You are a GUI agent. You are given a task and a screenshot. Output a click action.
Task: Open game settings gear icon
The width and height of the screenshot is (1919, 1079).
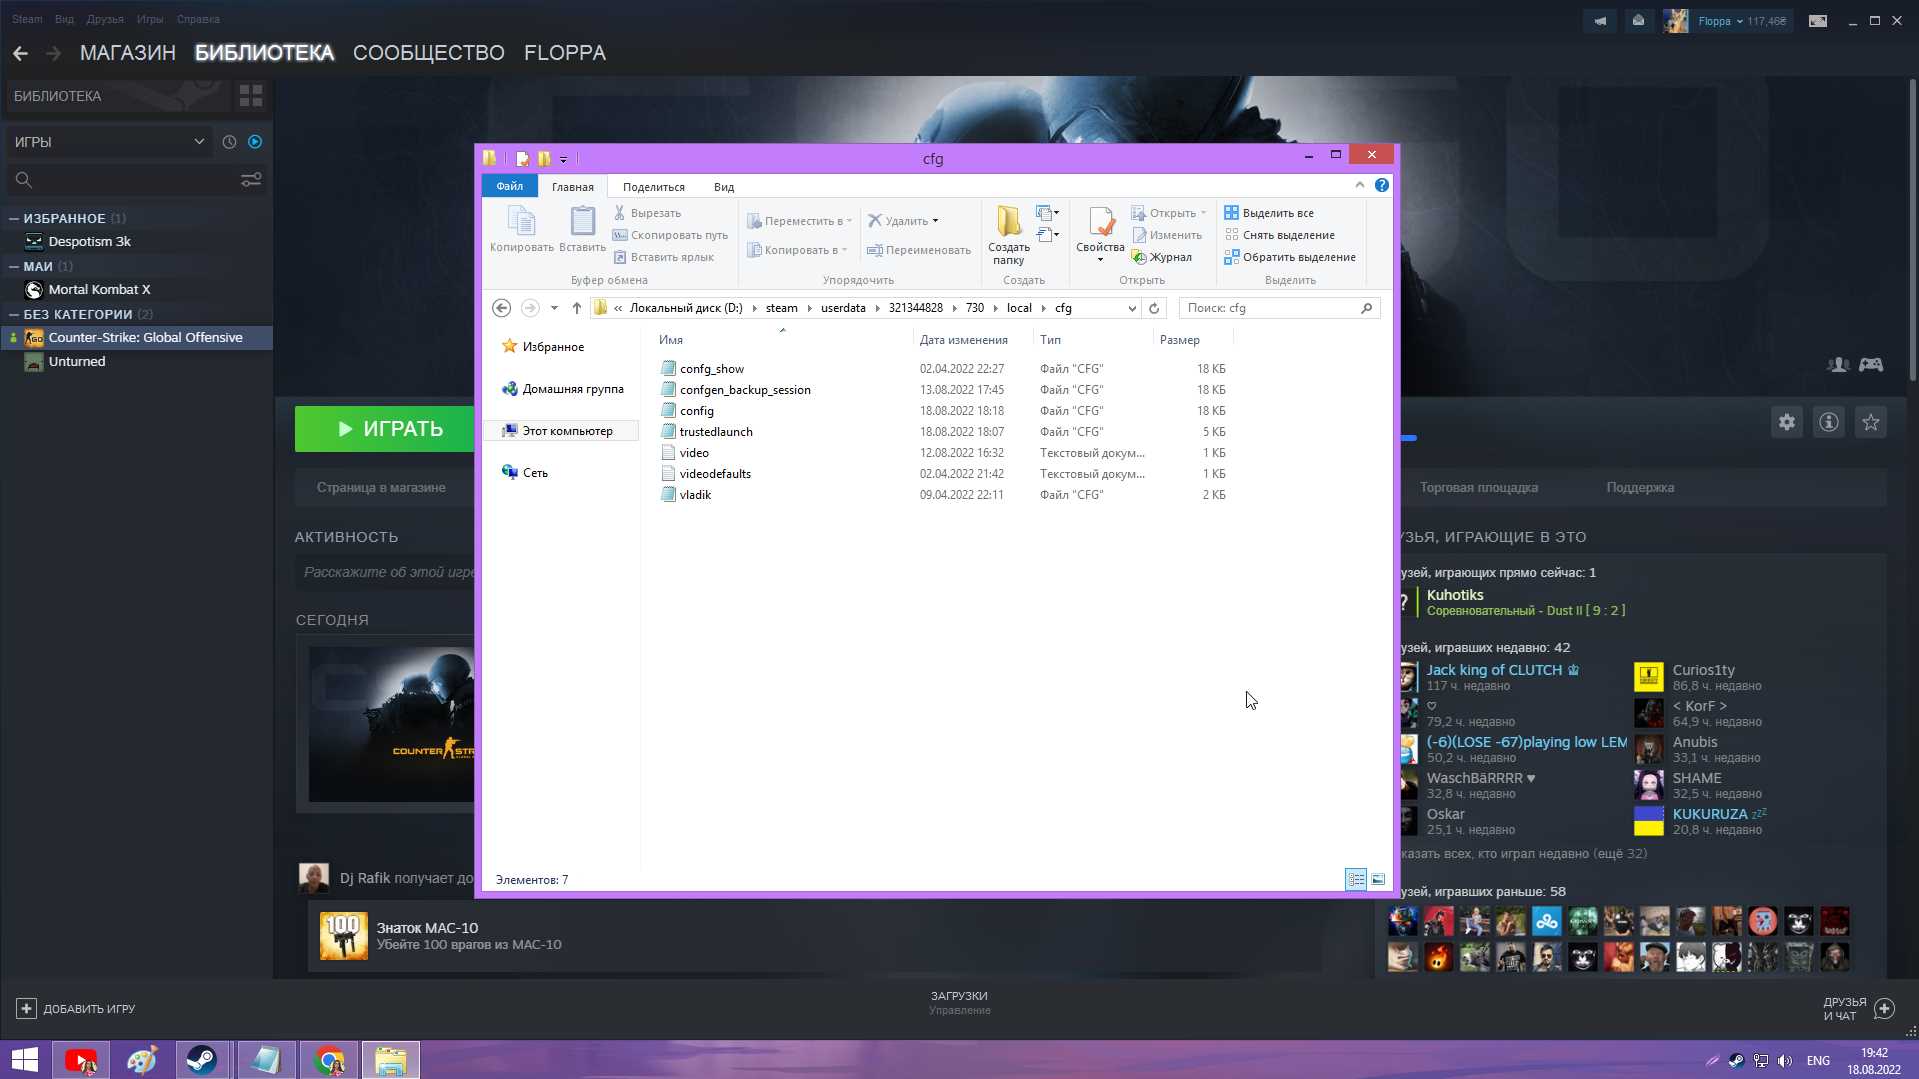[x=1787, y=423]
